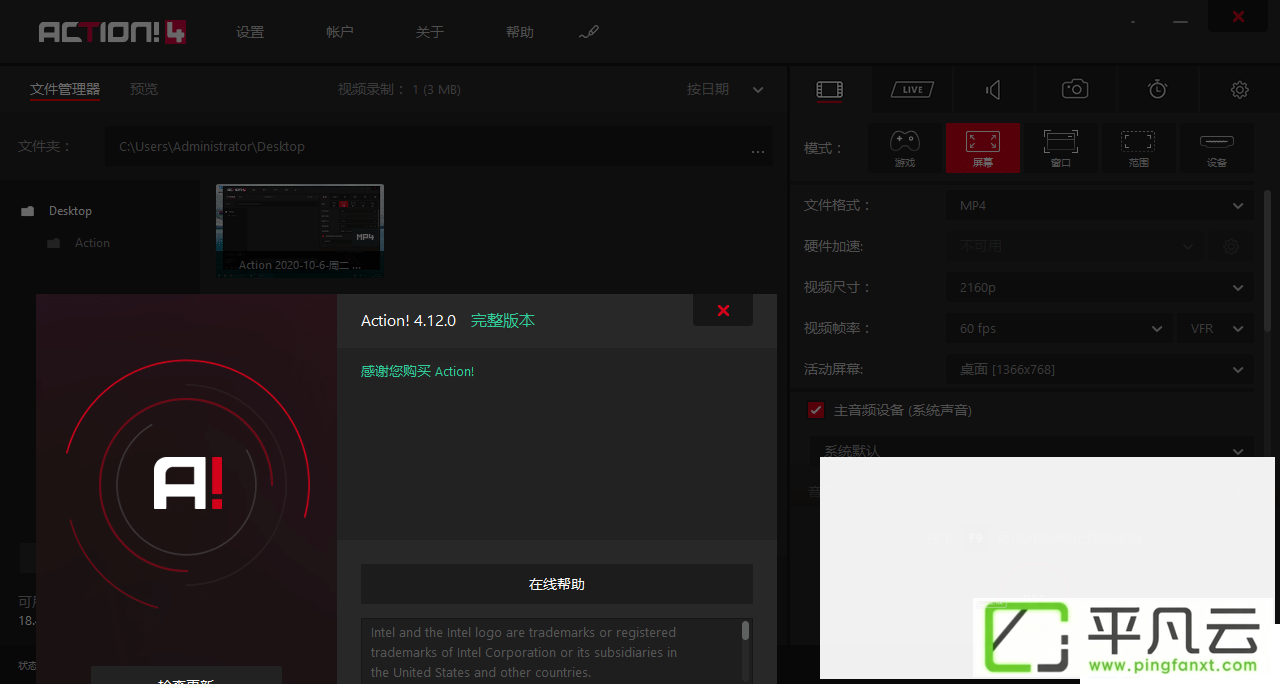The image size is (1280, 684).
Task: Select the Desktop folder in tree
Action: [x=70, y=211]
